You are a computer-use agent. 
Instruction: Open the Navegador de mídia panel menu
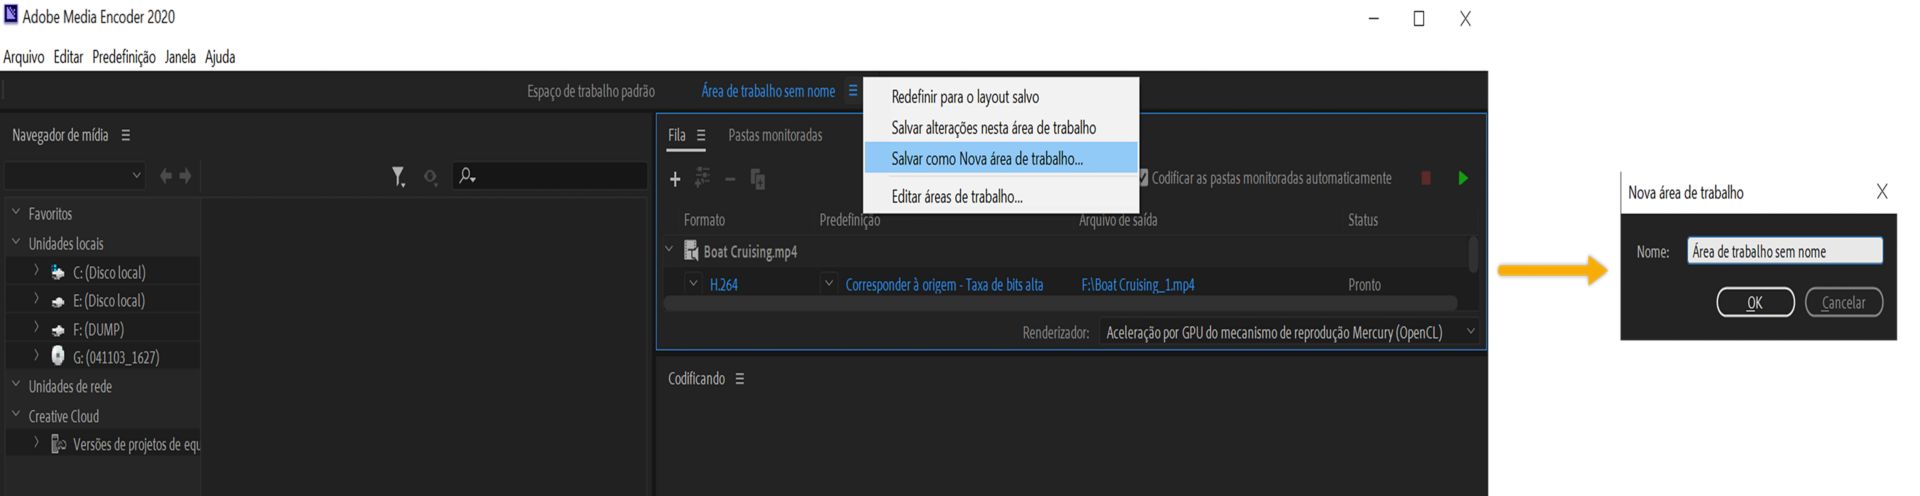point(125,135)
